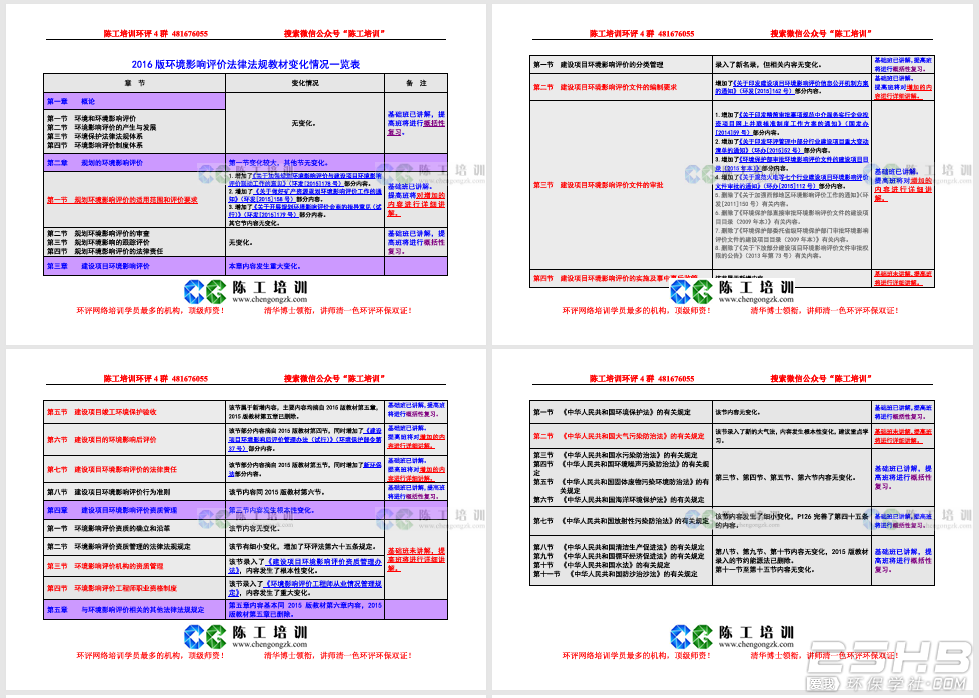The height and width of the screenshot is (698, 979).
Task: Click '第六节《中华人民共和国海洋环境保护法》的有关规定'
Action: (x=618, y=499)
